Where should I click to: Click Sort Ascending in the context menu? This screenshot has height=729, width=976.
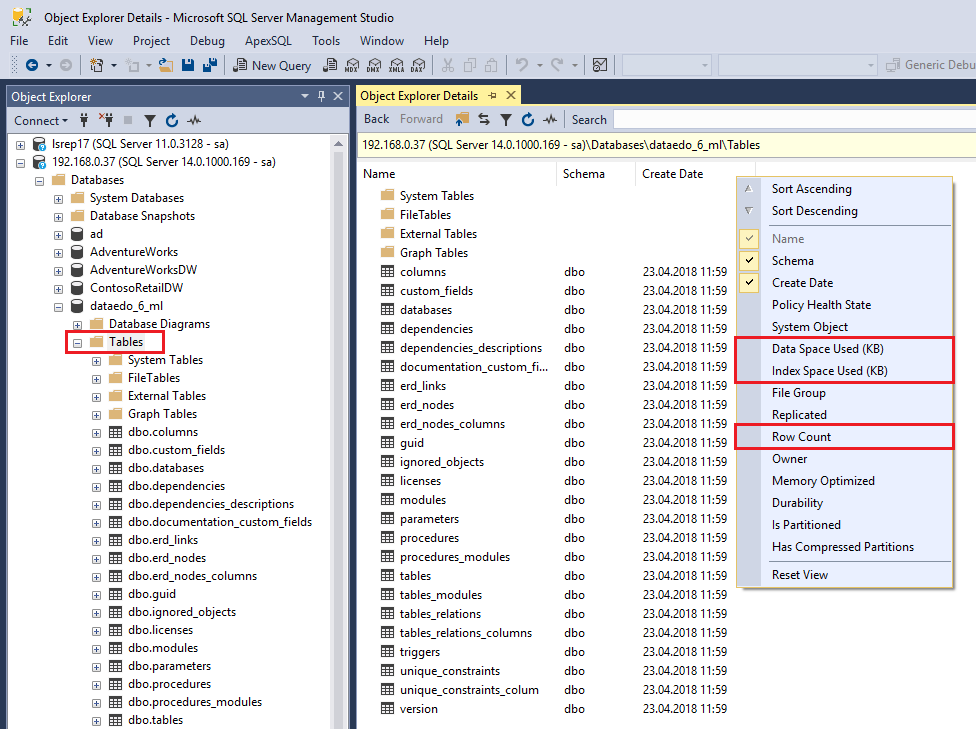tap(814, 188)
